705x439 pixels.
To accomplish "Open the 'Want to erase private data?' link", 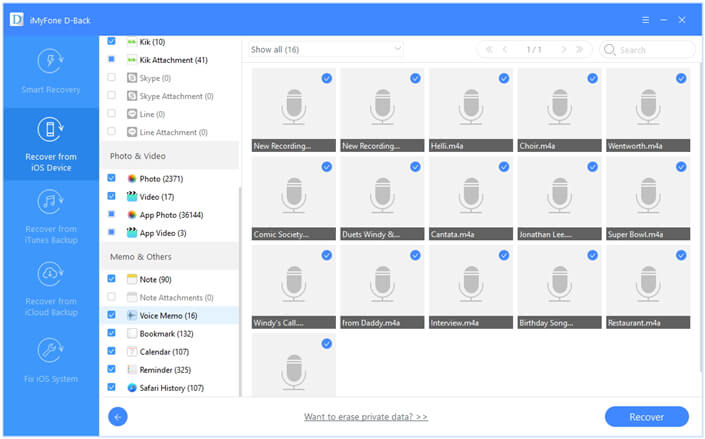I will click(366, 417).
